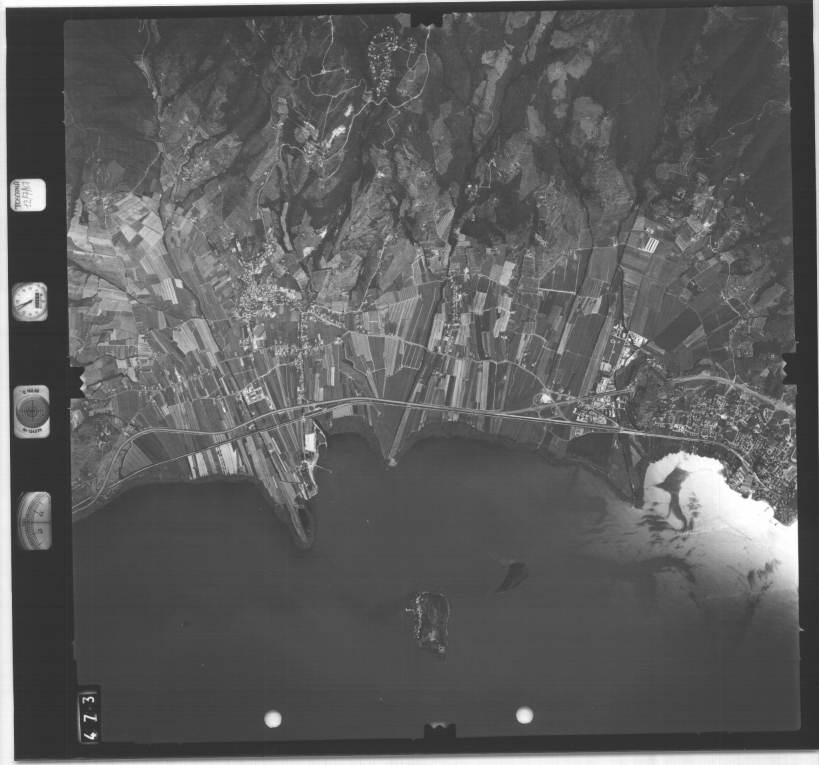This screenshot has height=765, width=819.
Task: Click the right white dot at bottom
Action: tap(524, 715)
